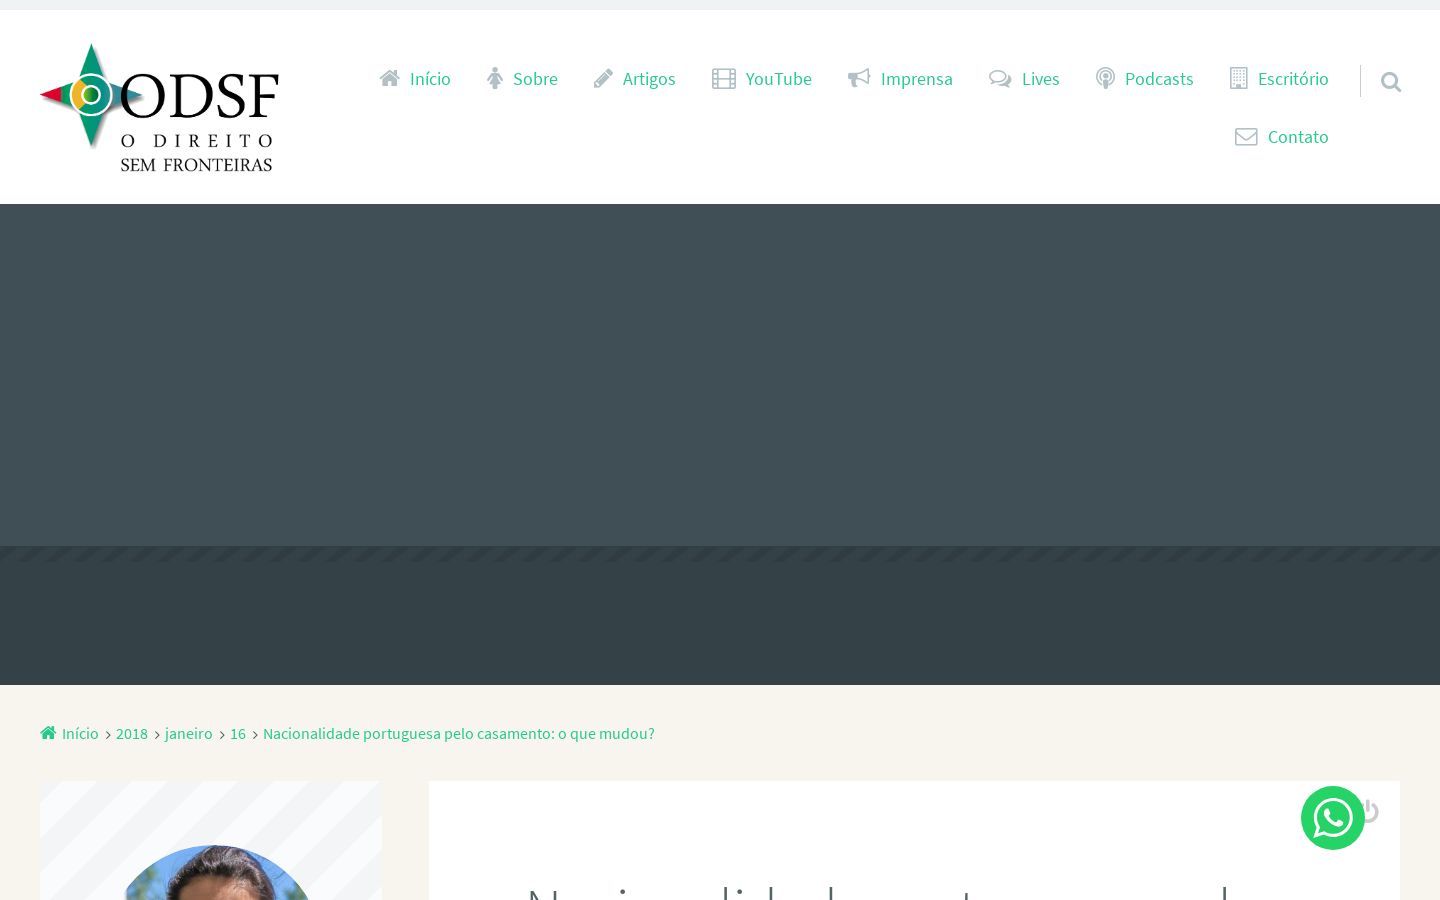The image size is (1440, 900).
Task: Open the YouTube menu item
Action: [x=779, y=79]
